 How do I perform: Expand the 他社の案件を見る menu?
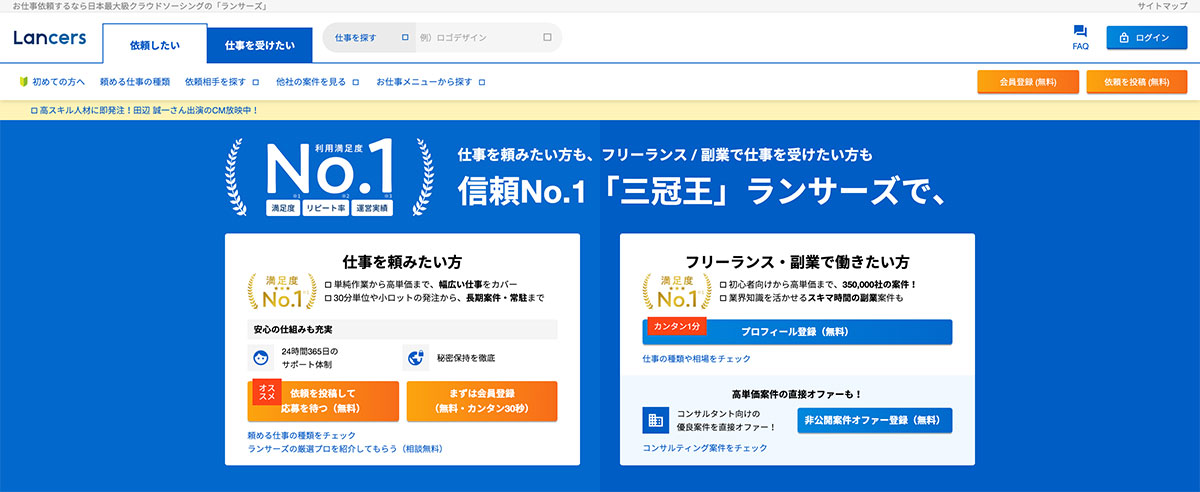(318, 81)
